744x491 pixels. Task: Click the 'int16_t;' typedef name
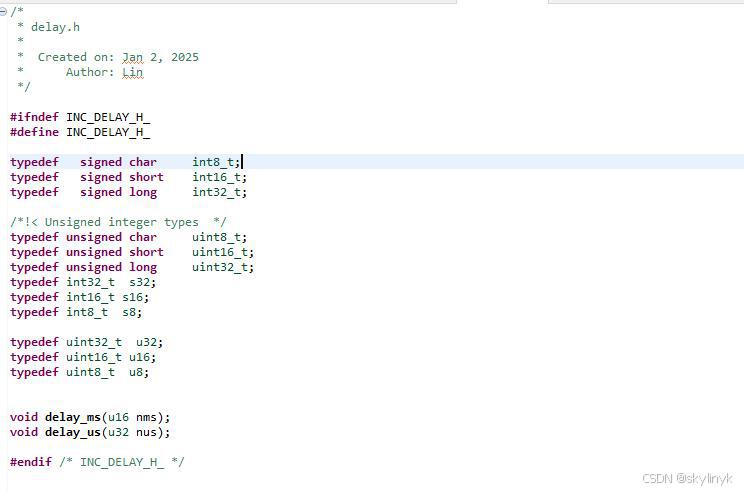tap(220, 177)
